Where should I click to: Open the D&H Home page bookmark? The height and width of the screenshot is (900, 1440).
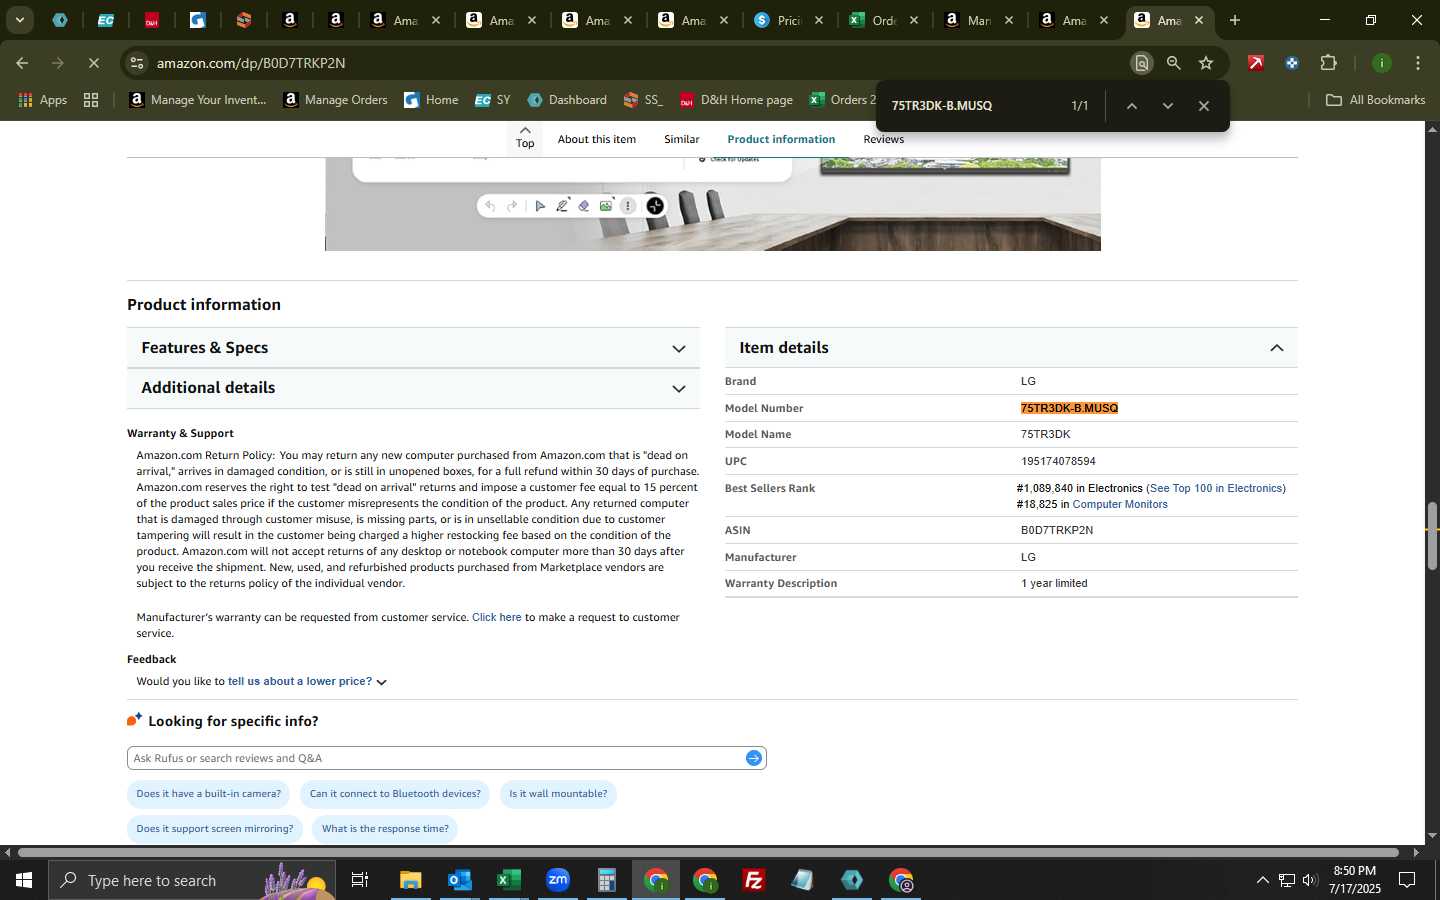coord(736,100)
